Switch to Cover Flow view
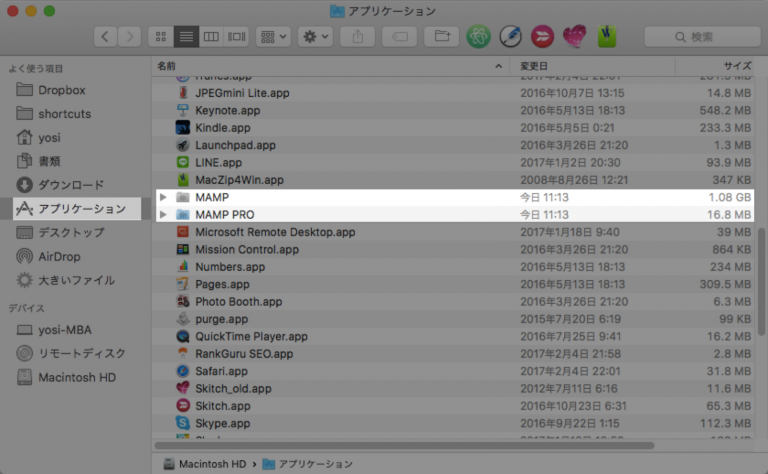The image size is (768, 474). pyautogui.click(x=237, y=36)
